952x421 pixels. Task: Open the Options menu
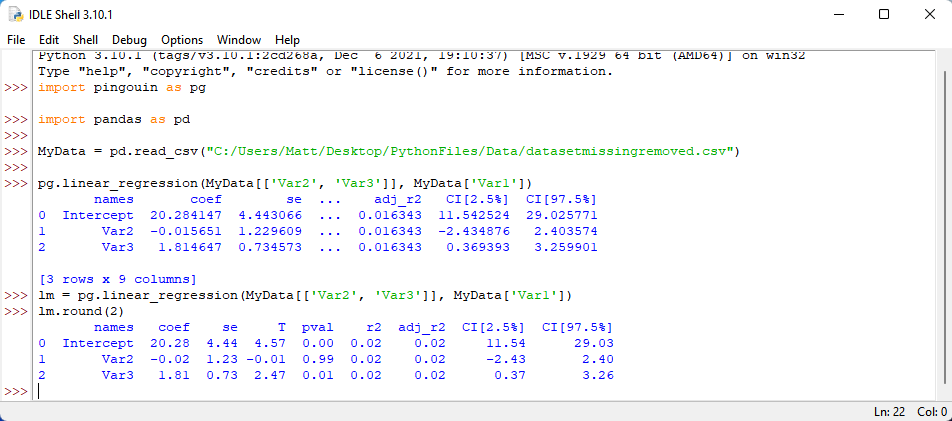click(182, 39)
